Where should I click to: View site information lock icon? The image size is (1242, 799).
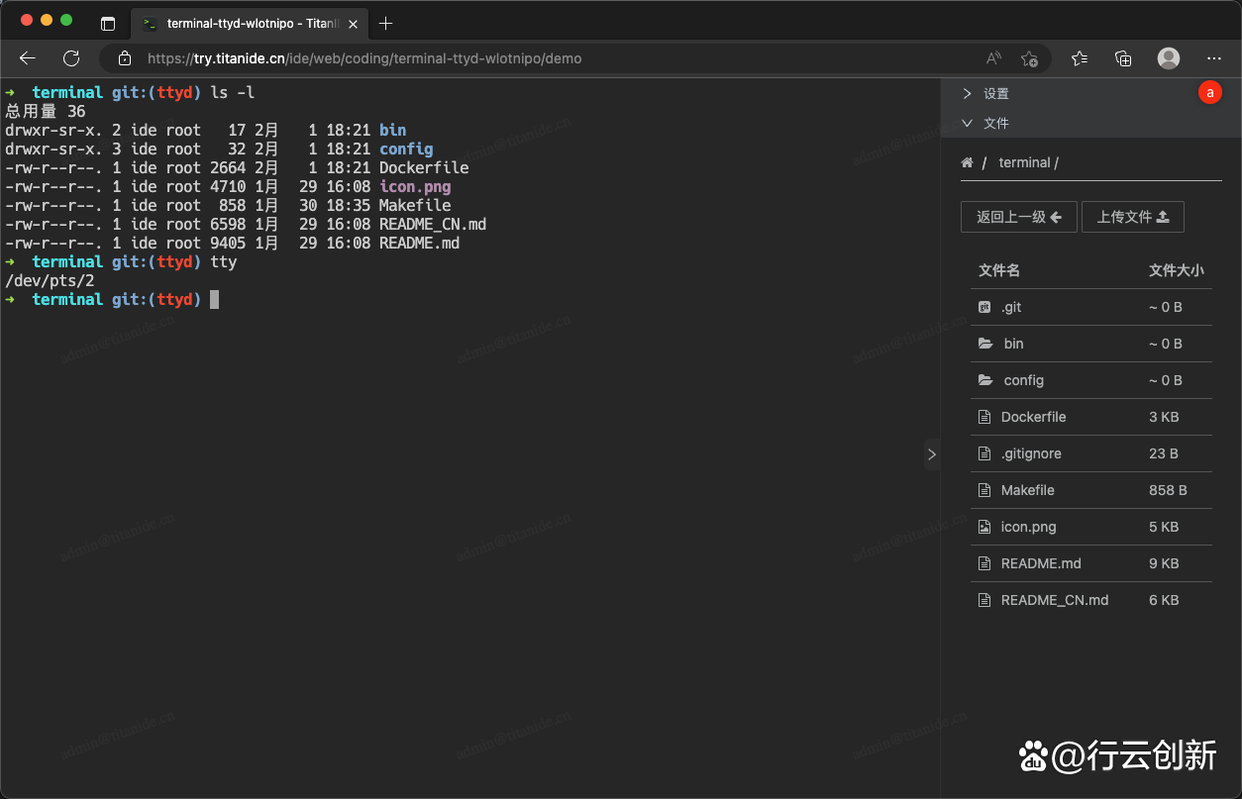coord(125,58)
